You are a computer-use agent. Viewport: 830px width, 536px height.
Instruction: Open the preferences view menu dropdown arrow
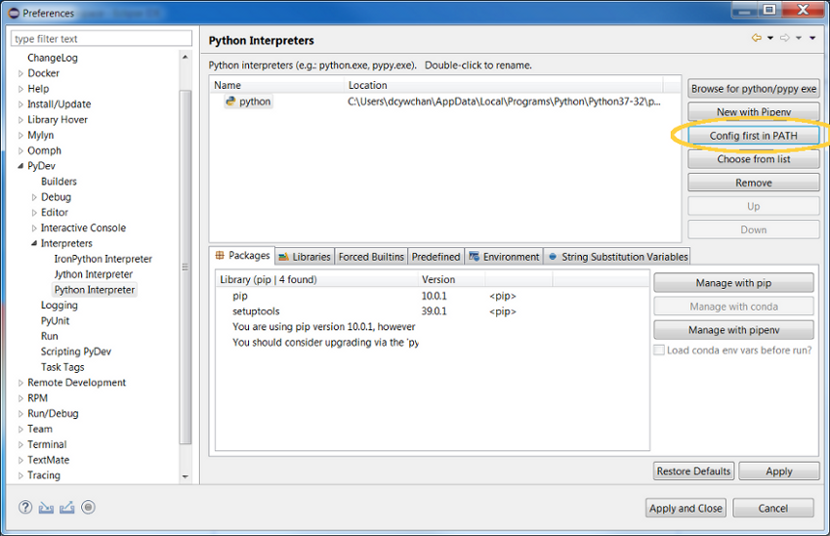[x=813, y=39]
